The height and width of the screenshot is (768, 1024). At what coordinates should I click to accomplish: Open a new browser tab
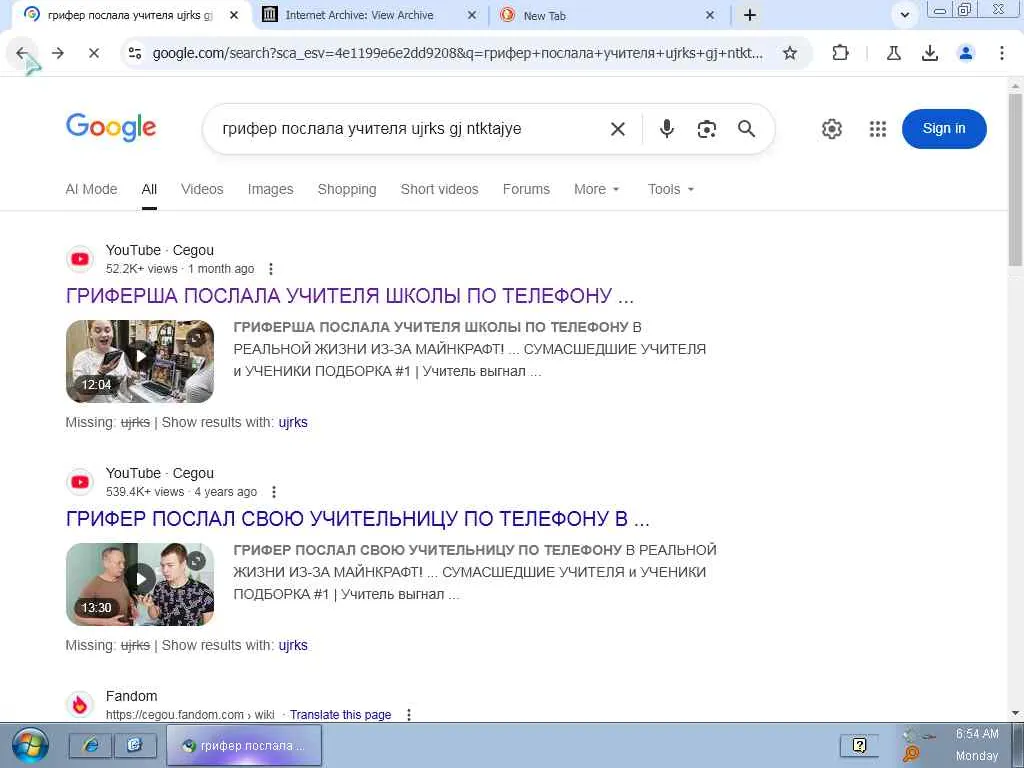[750, 15]
